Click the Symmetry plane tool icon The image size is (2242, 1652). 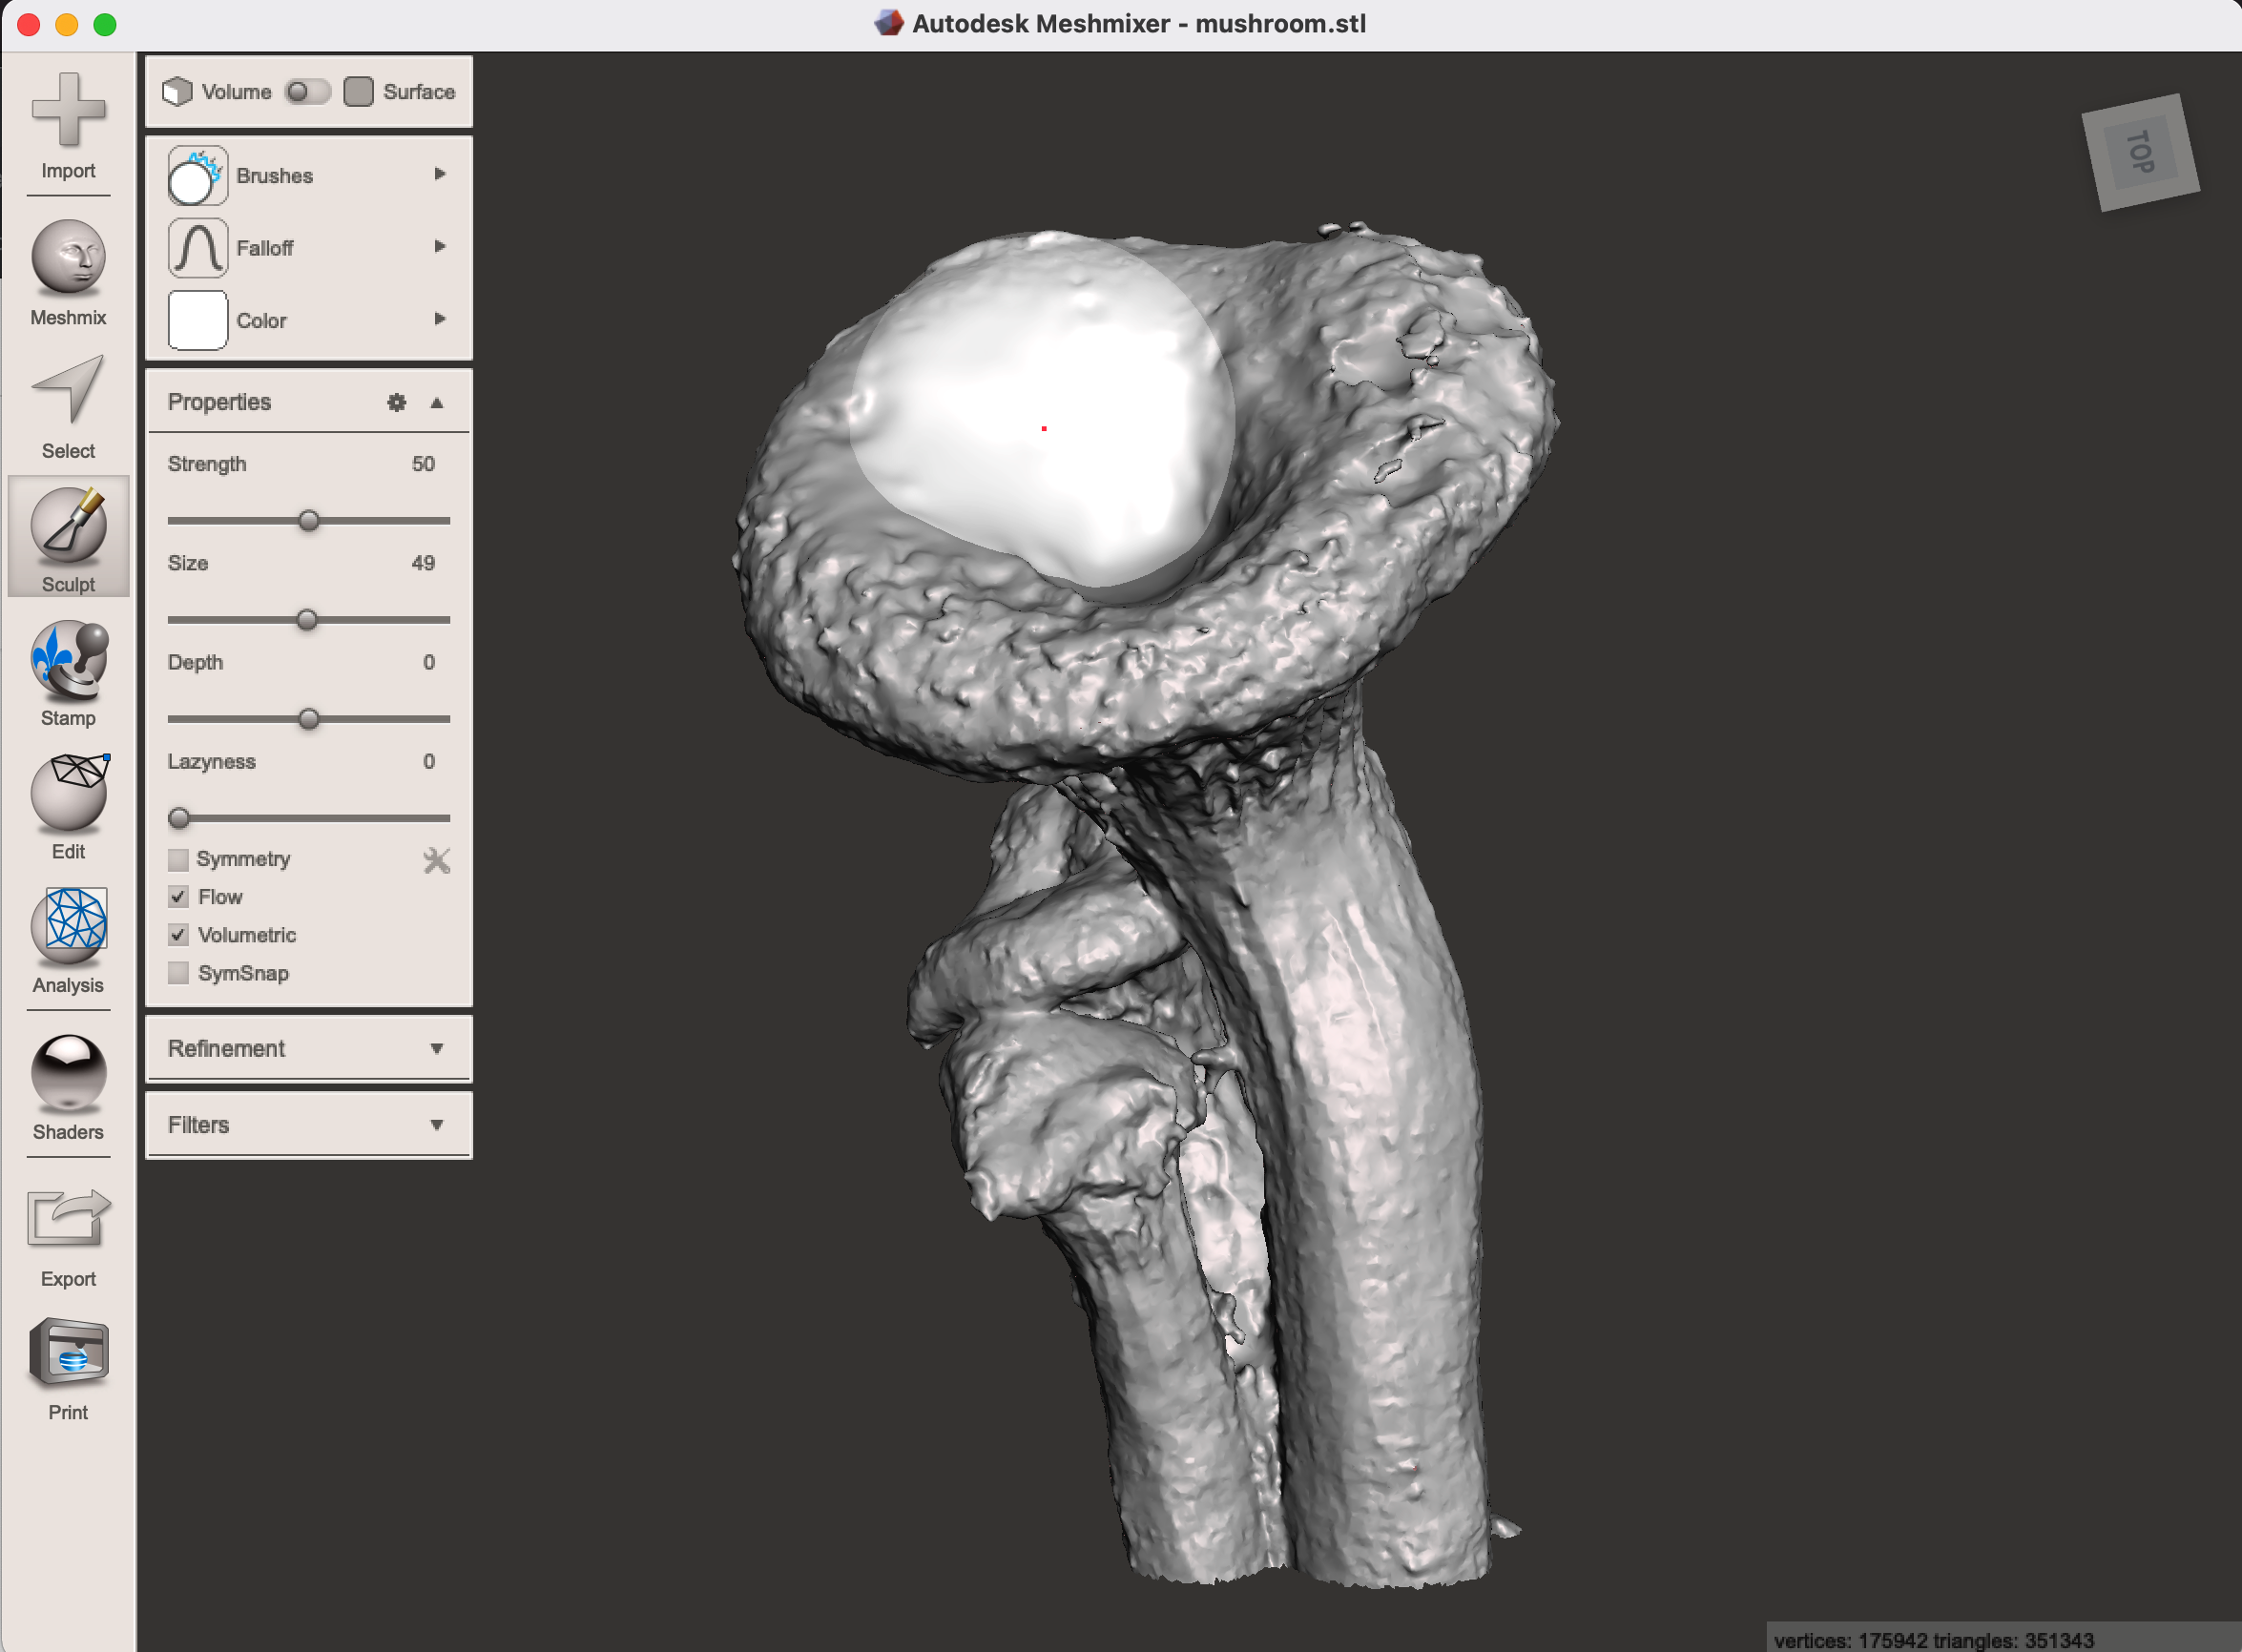pos(437,860)
